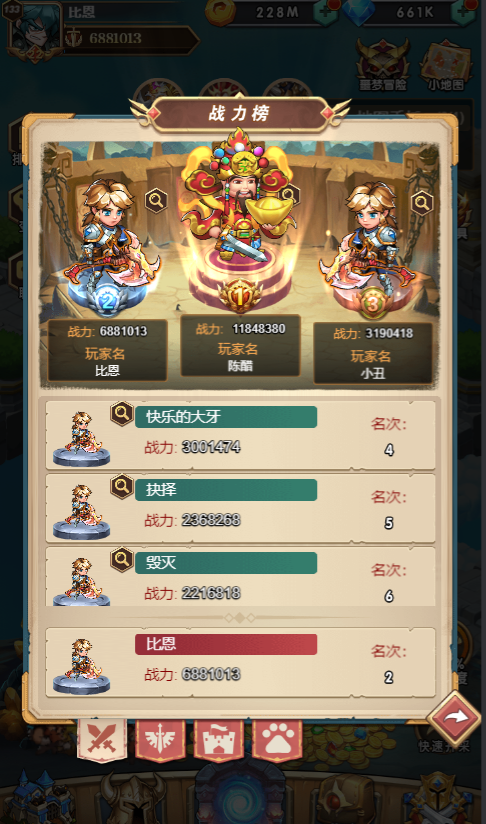The height and width of the screenshot is (824, 486).
Task: Tap the player avatar portrait at top
Action: tap(34, 32)
